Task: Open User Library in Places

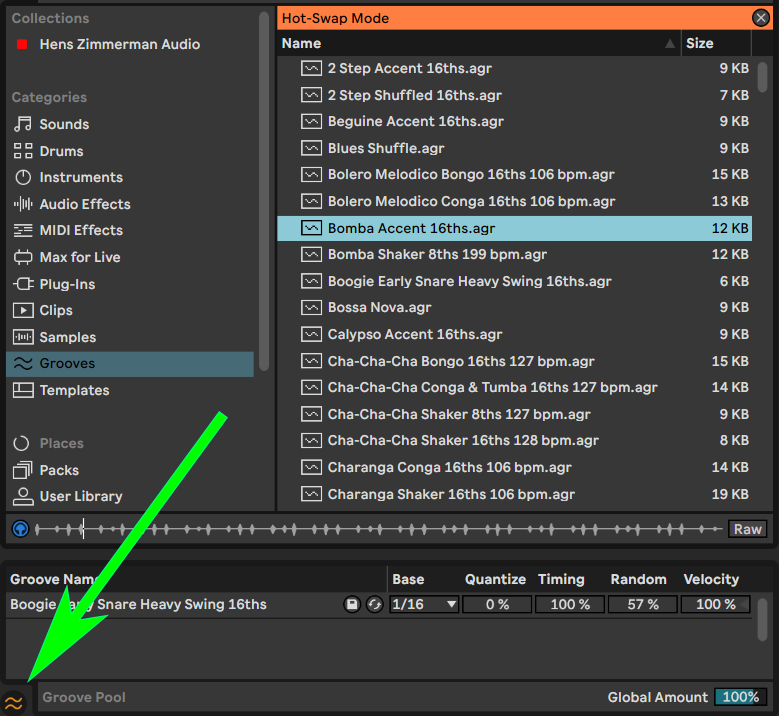Action: point(80,496)
